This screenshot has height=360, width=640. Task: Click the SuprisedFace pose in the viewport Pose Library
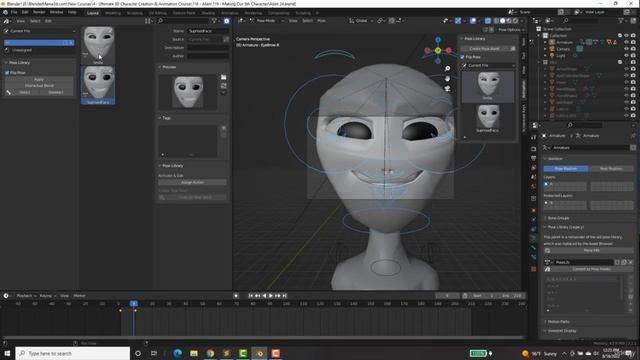(x=488, y=118)
